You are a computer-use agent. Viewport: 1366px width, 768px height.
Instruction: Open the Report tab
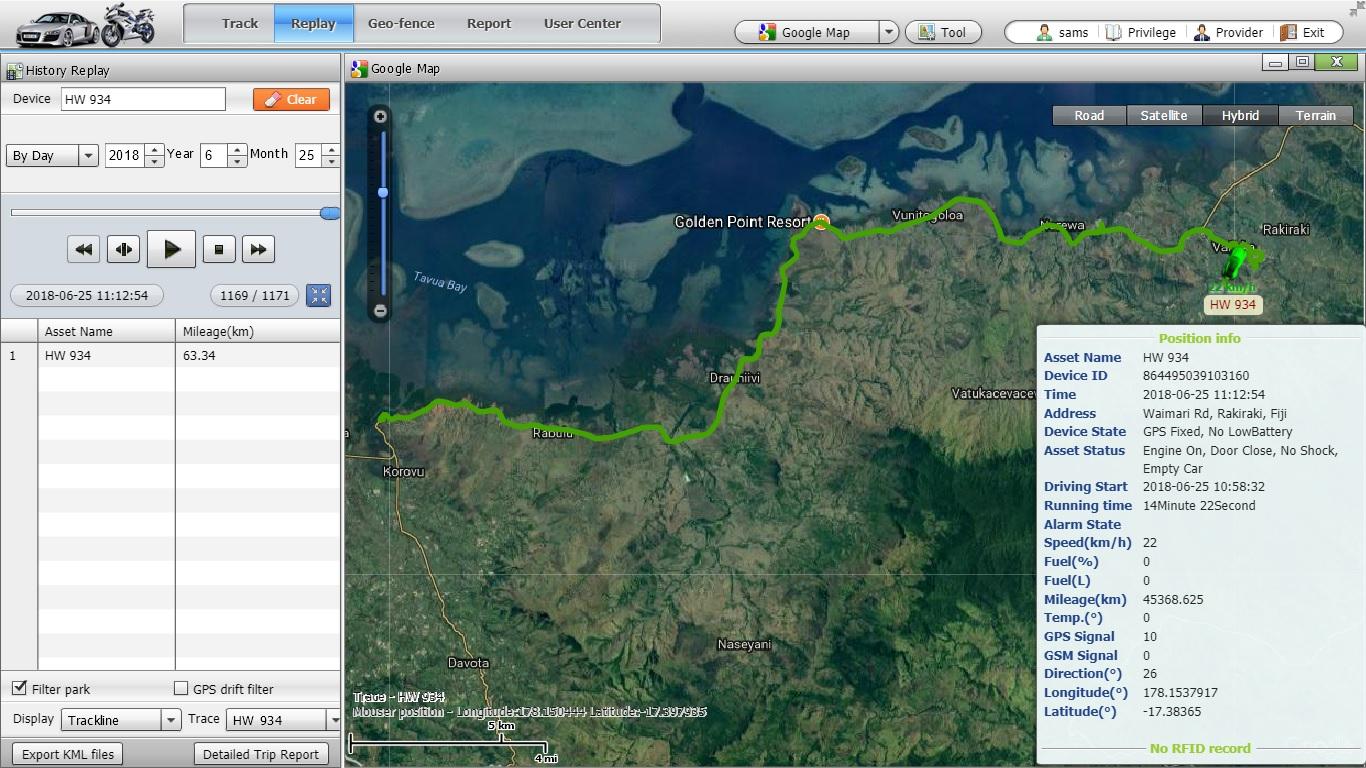489,23
